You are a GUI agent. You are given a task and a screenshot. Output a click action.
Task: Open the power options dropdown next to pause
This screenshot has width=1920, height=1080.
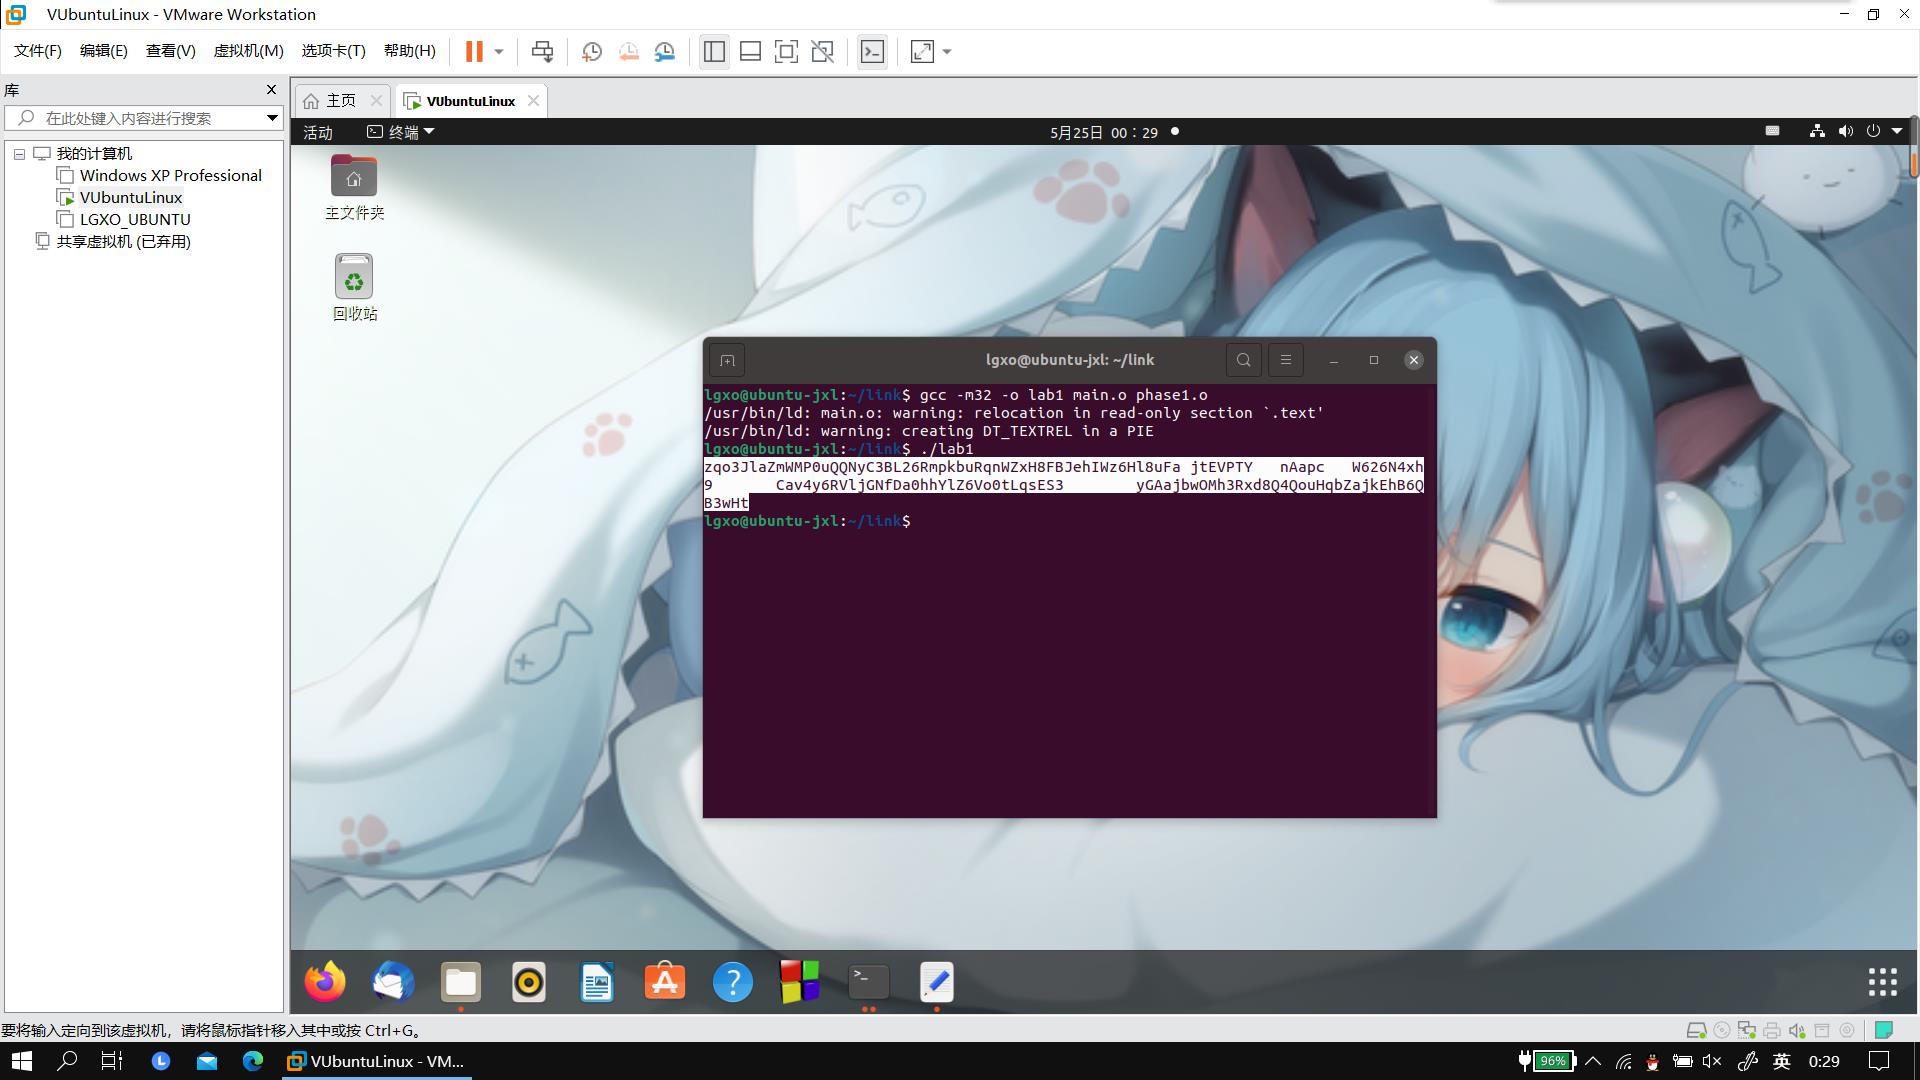499,52
